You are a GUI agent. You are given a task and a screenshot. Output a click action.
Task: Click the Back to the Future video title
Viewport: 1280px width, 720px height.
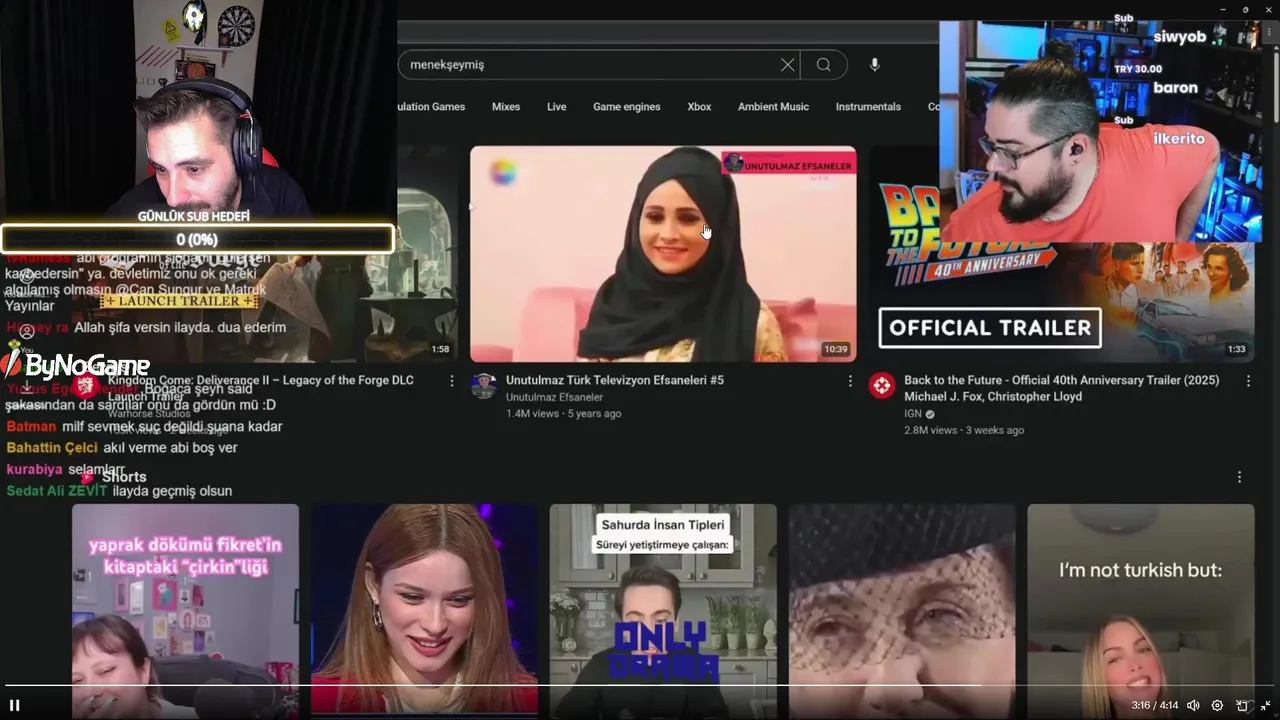1062,388
